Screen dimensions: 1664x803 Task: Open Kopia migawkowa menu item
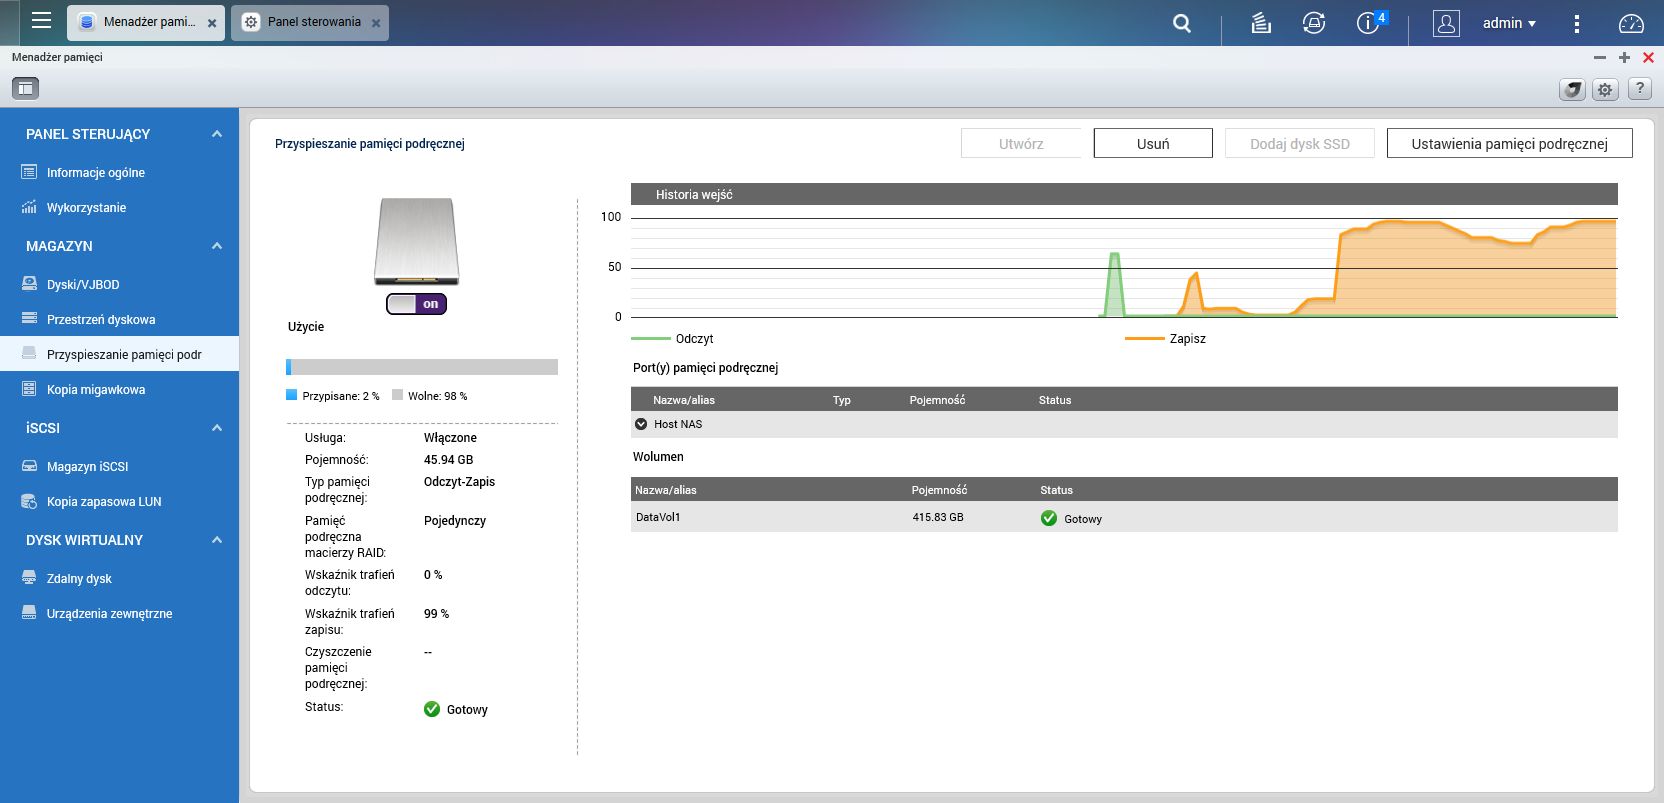120,389
